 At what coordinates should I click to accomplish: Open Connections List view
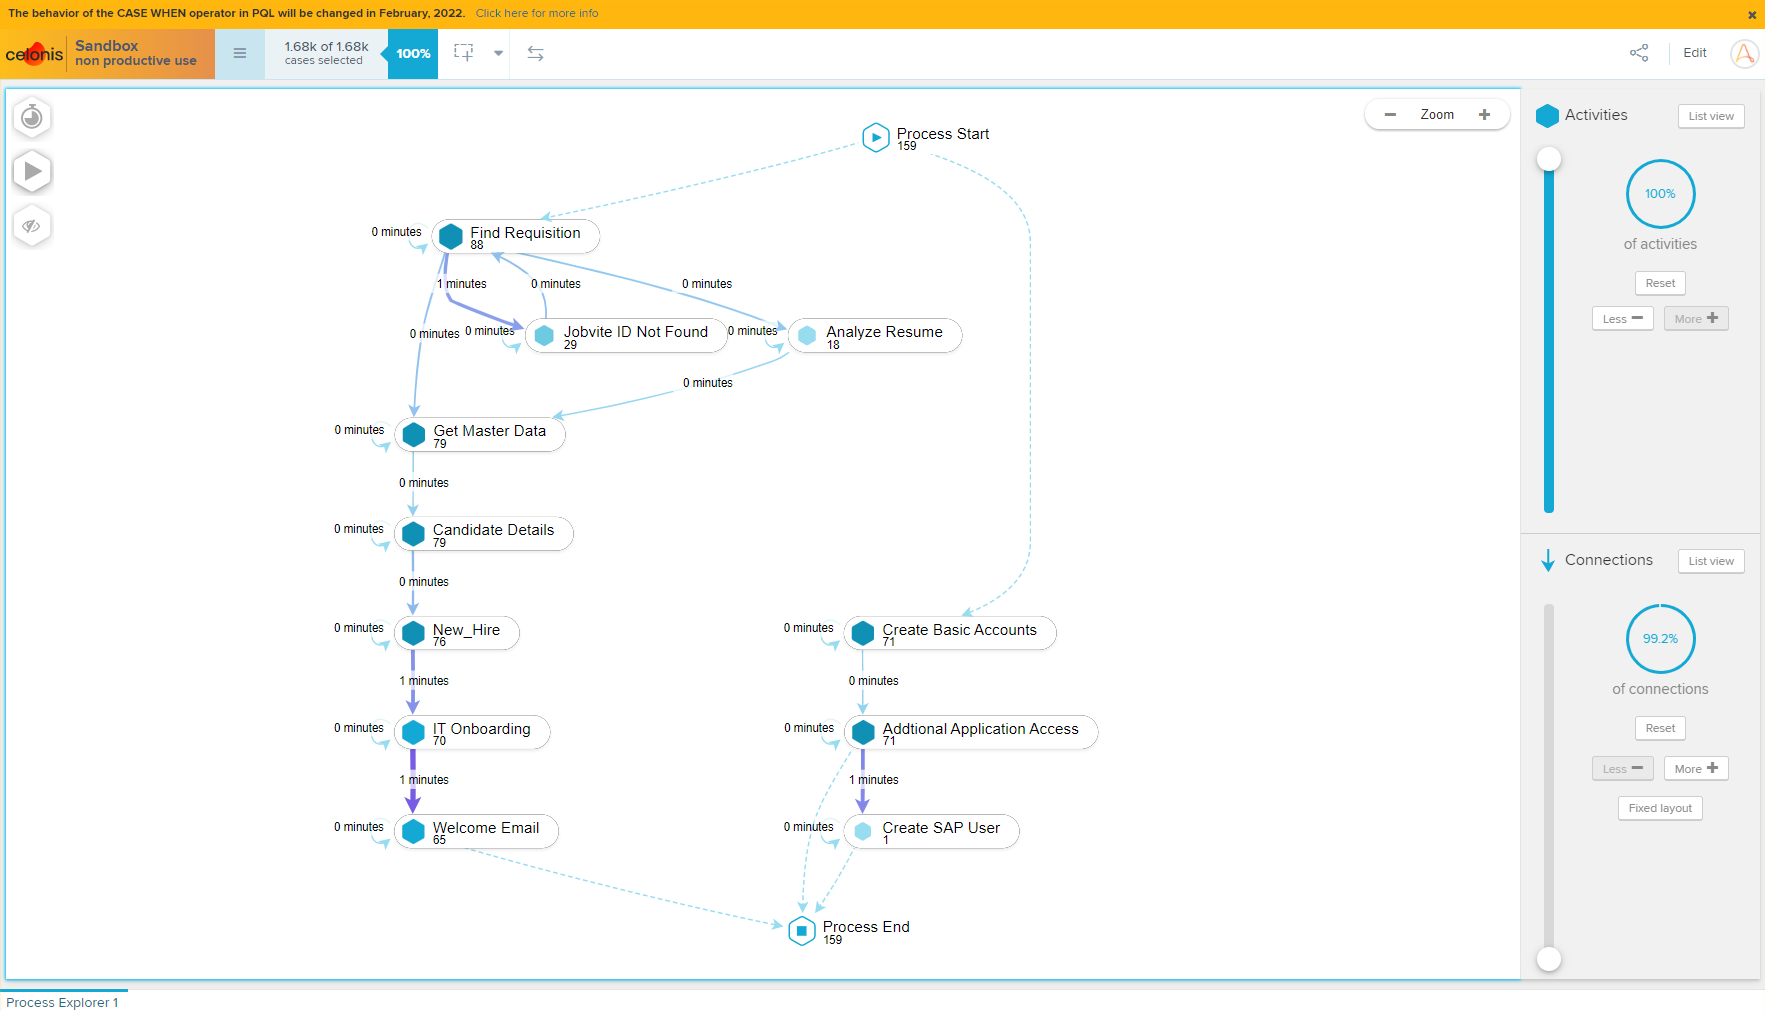pyautogui.click(x=1711, y=561)
